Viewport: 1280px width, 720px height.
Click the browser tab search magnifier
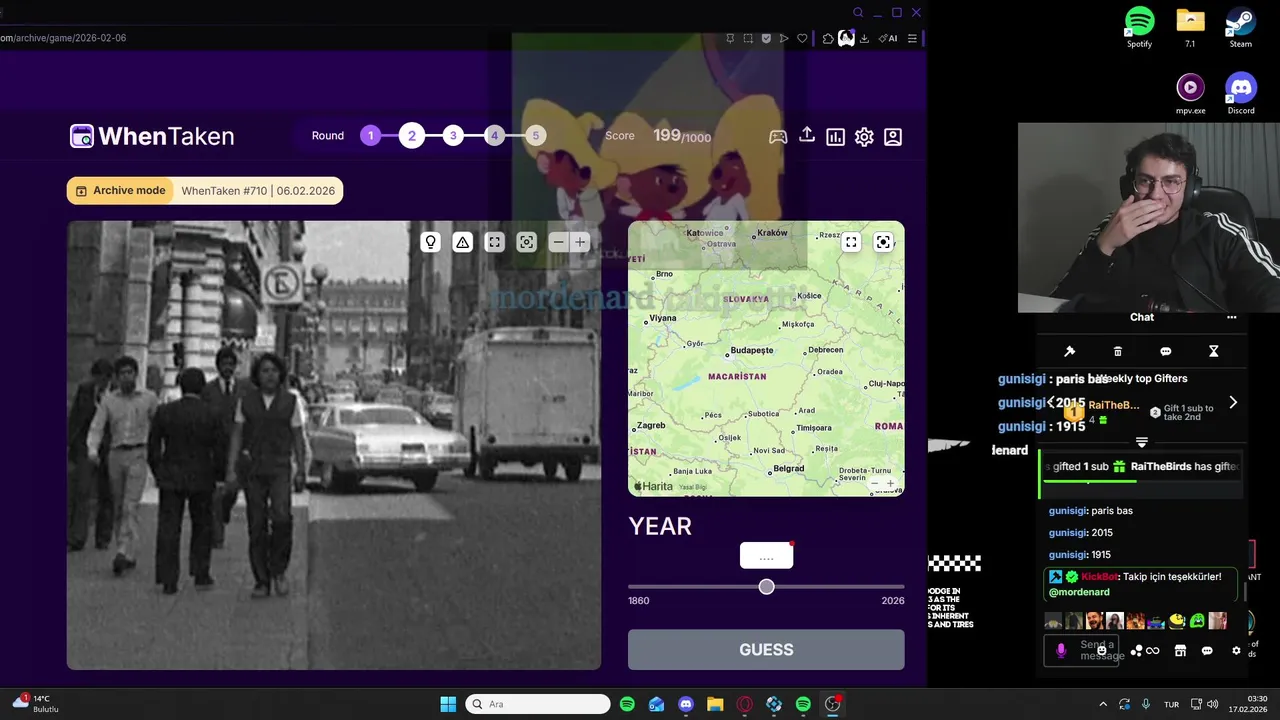point(858,13)
